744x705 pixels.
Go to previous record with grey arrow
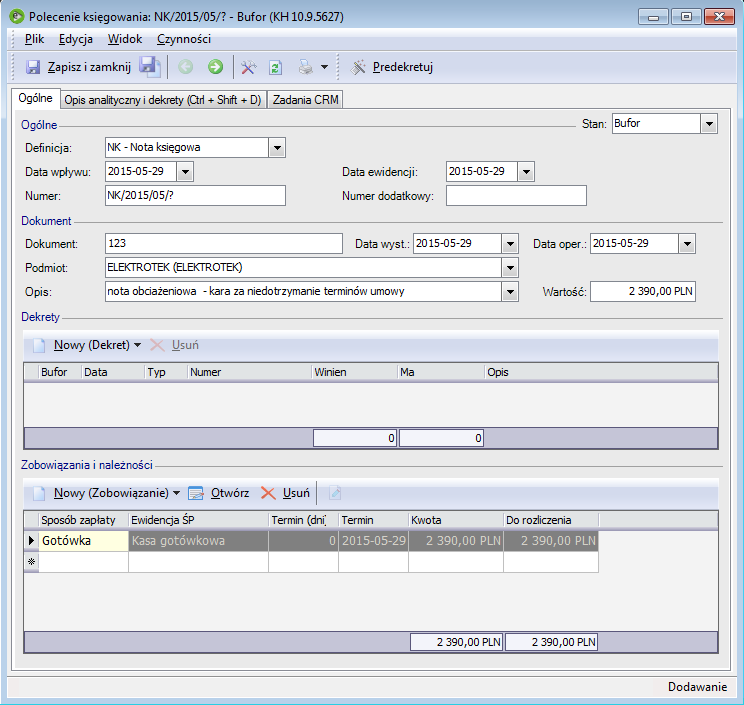pos(186,67)
